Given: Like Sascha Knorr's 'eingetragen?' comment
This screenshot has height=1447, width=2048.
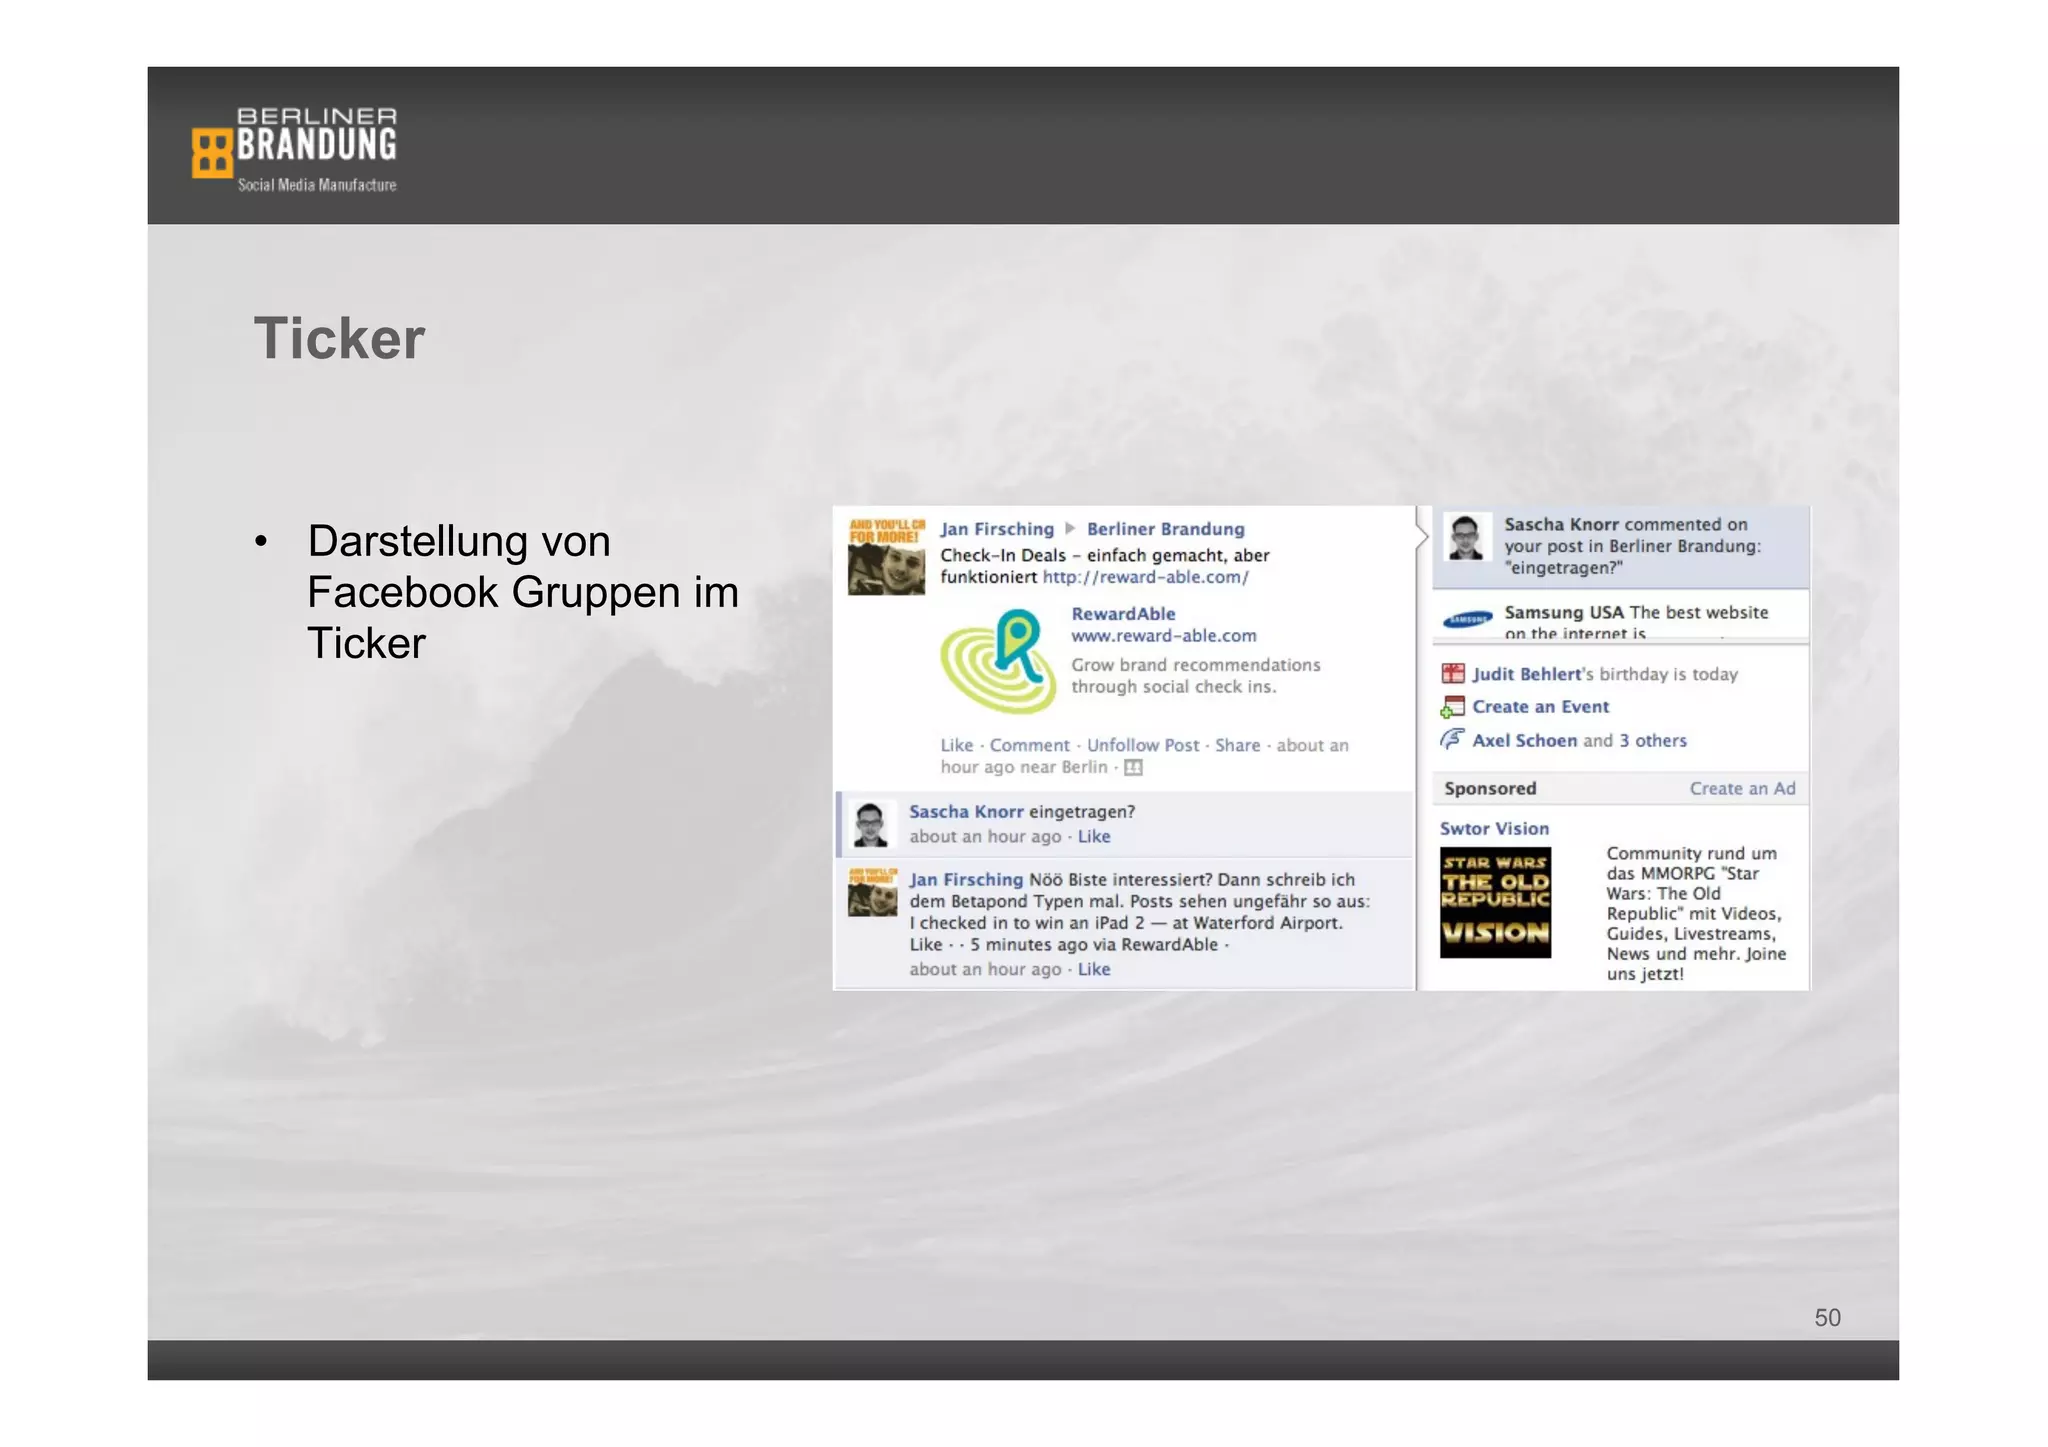Looking at the screenshot, I should pyautogui.click(x=1094, y=837).
